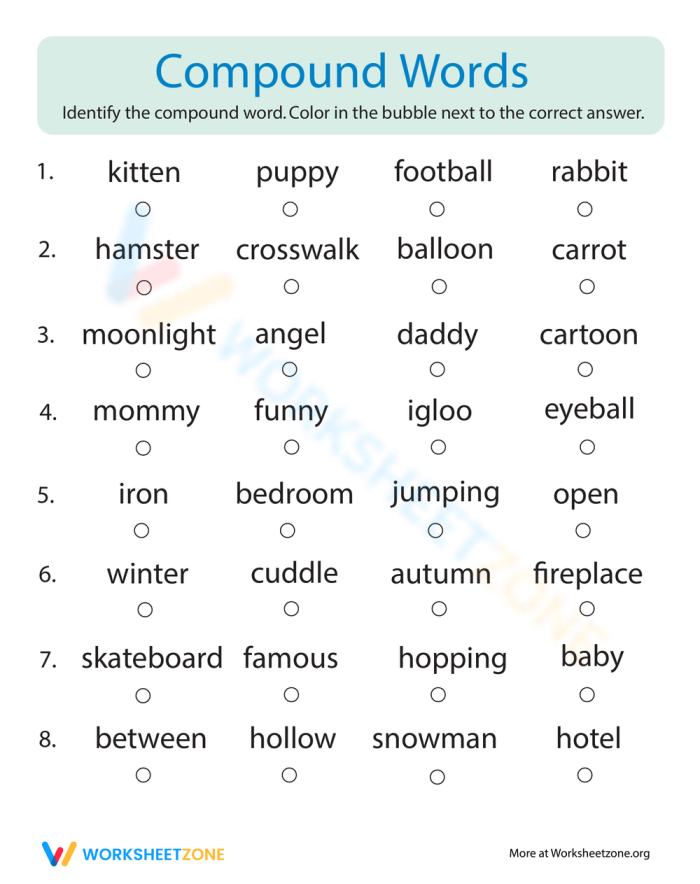The width and height of the screenshot is (700, 884).
Task: Fill the bubble below fireplace
Action: click(x=587, y=608)
